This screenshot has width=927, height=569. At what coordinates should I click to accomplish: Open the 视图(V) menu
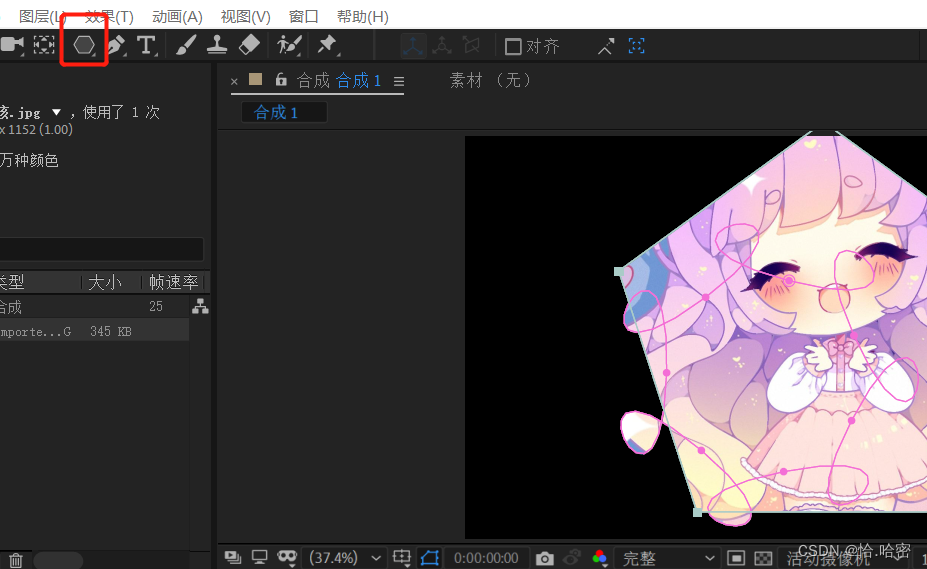[x=245, y=17]
